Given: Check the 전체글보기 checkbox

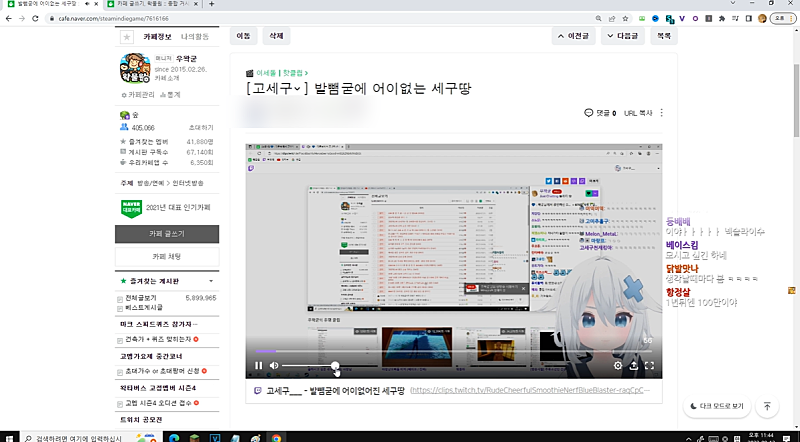Looking at the screenshot, I should tap(121, 298).
